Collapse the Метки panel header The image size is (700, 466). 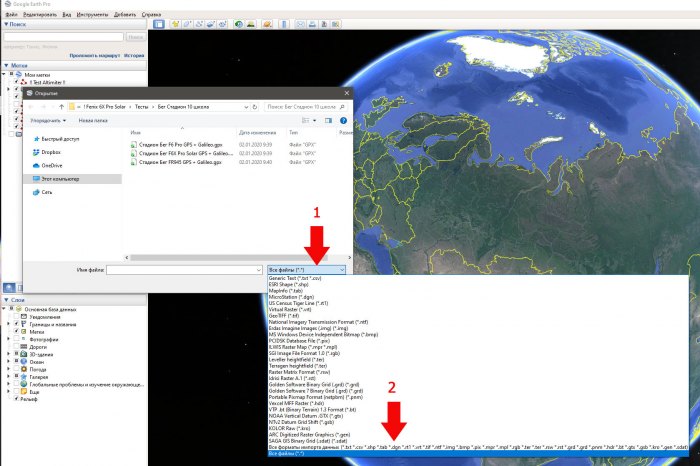(x=74, y=66)
